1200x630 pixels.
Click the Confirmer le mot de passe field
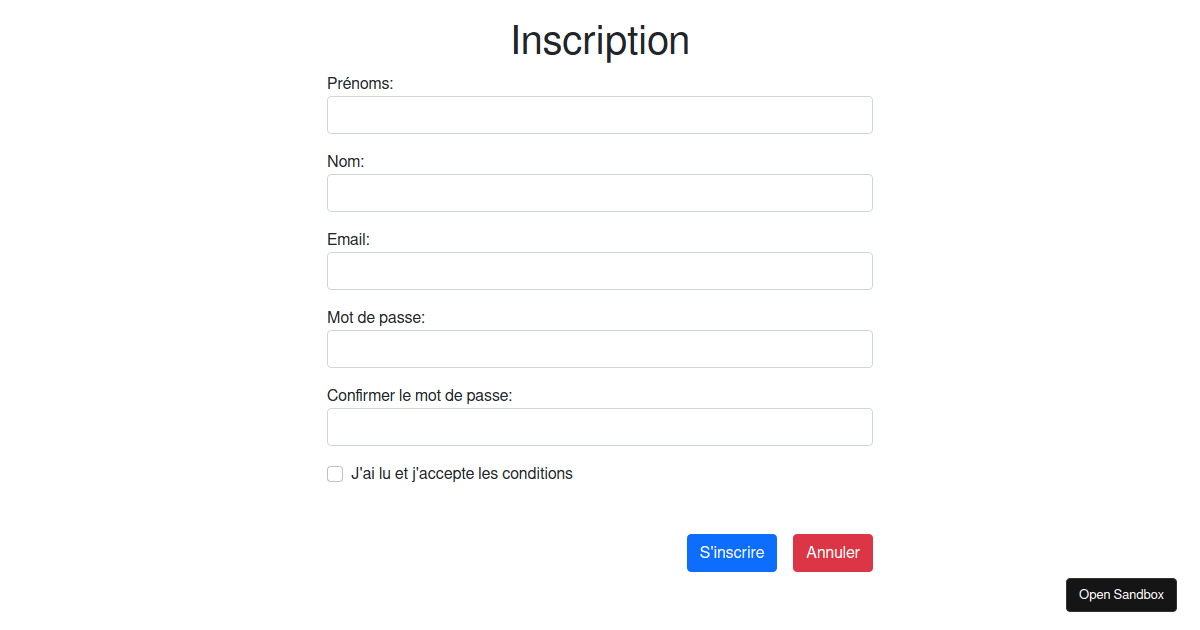click(600, 427)
